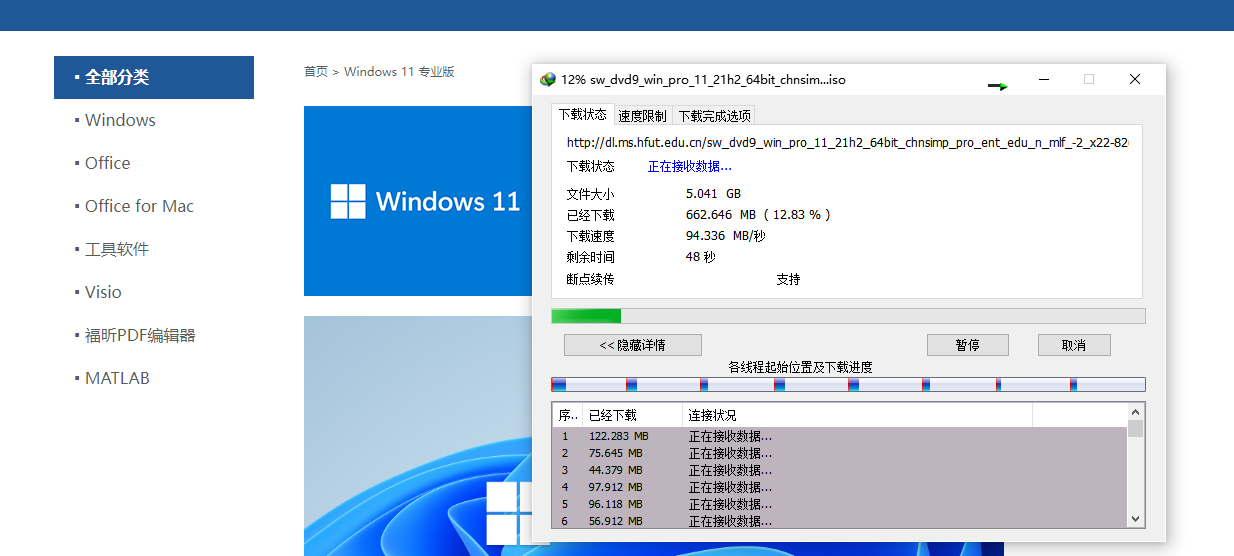Go to 首页 breadcrumb link

[316, 71]
